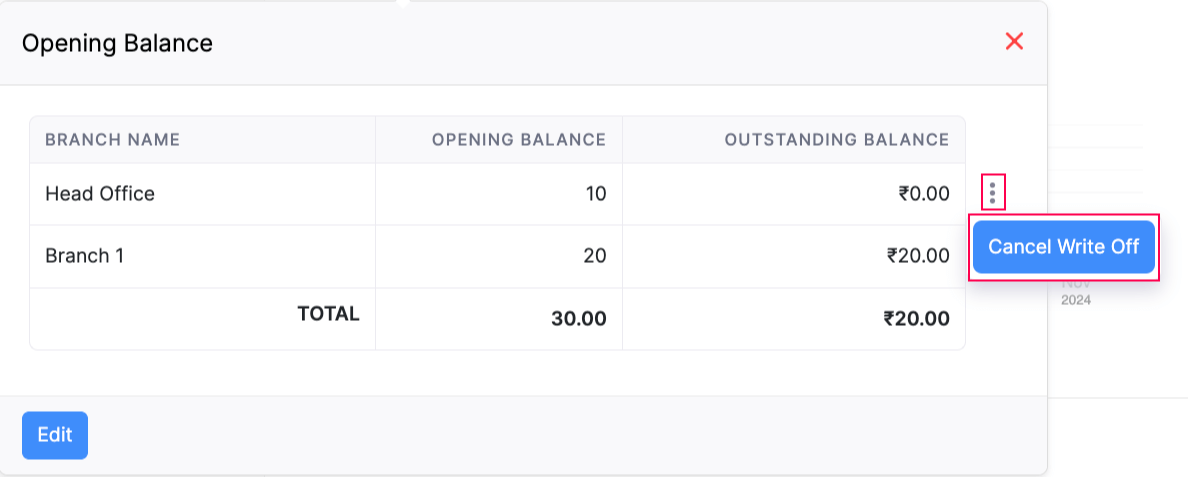Select Head Office outstanding balance ₹0.00

[923, 194]
